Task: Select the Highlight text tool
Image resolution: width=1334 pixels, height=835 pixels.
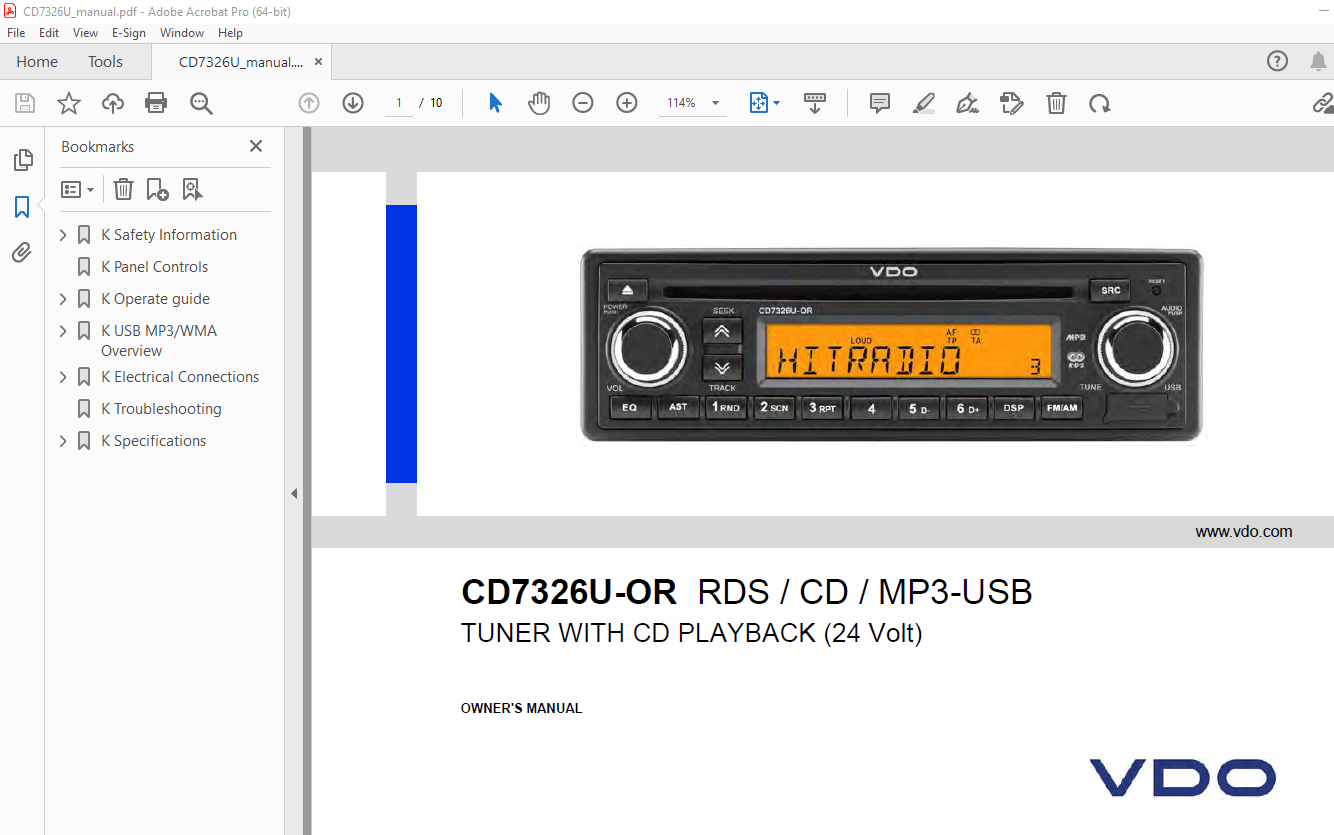Action: 924,103
